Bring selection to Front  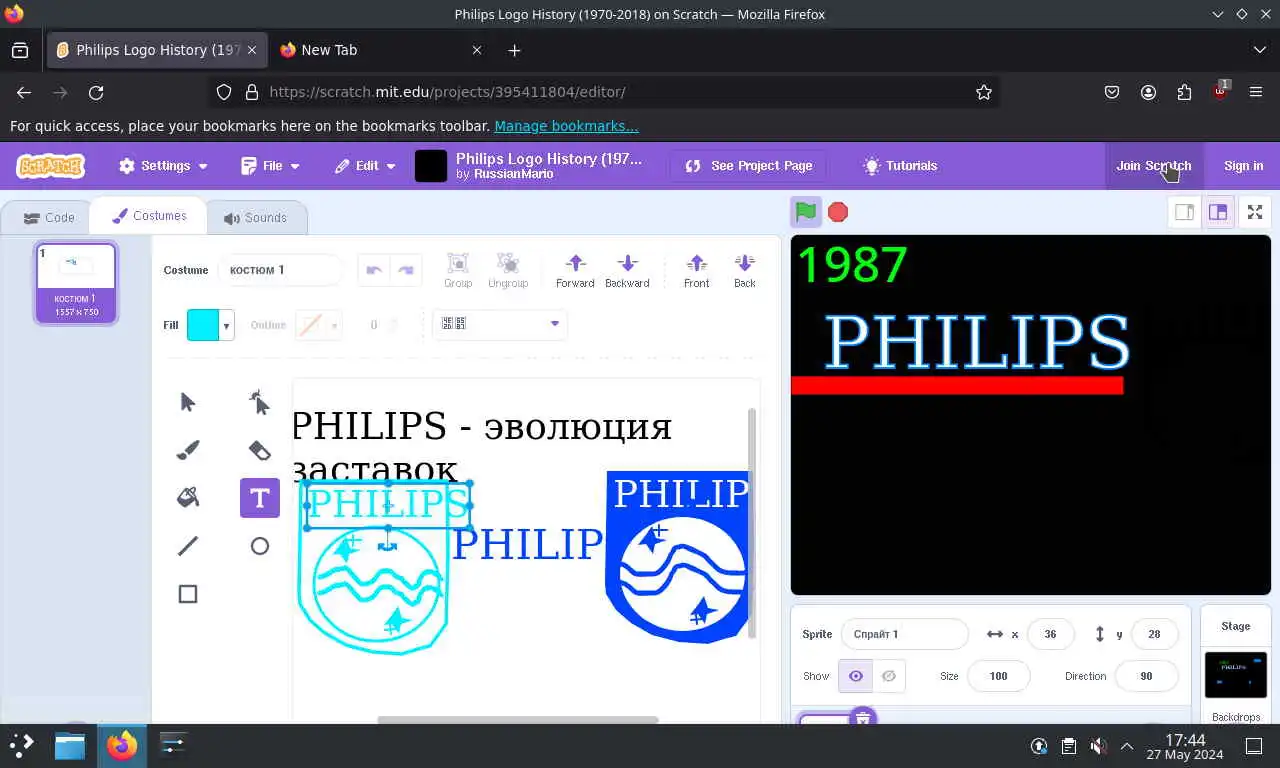(x=697, y=270)
